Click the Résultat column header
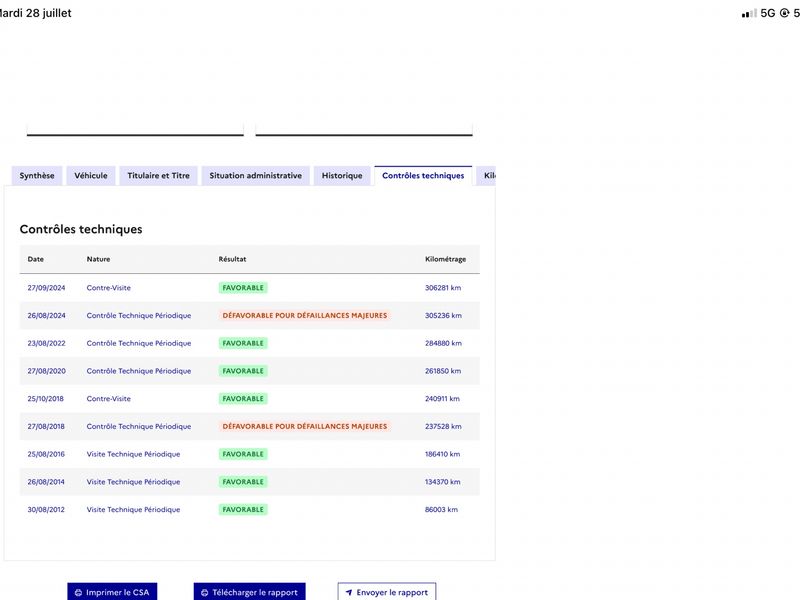Image resolution: width=800 pixels, height=600 pixels. pos(232,259)
